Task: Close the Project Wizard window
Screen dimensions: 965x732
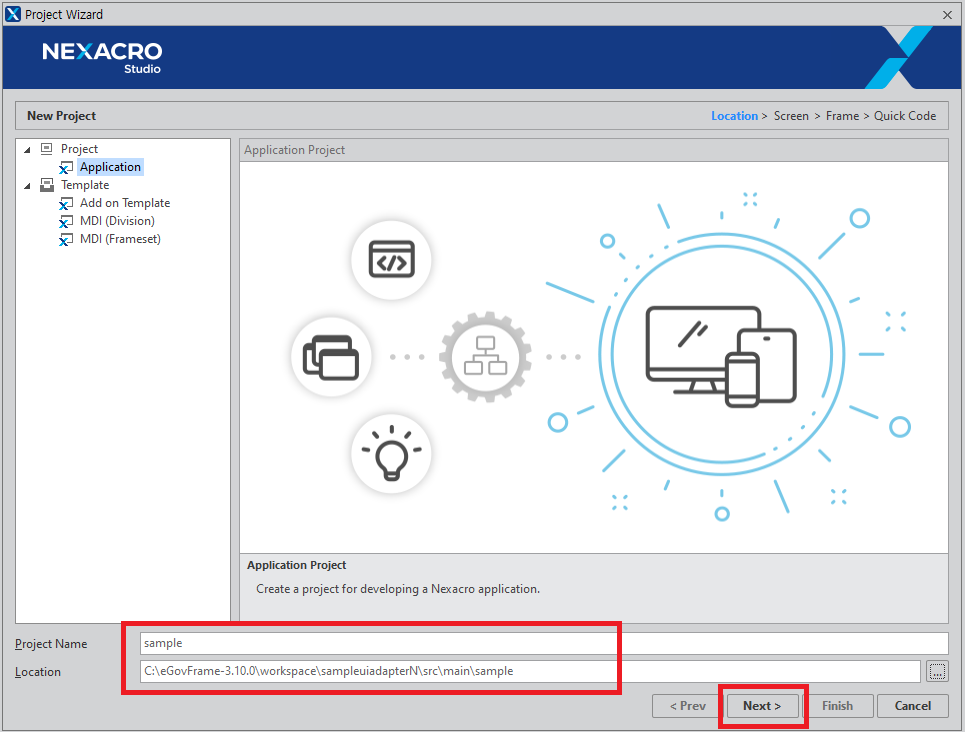Action: click(x=947, y=14)
